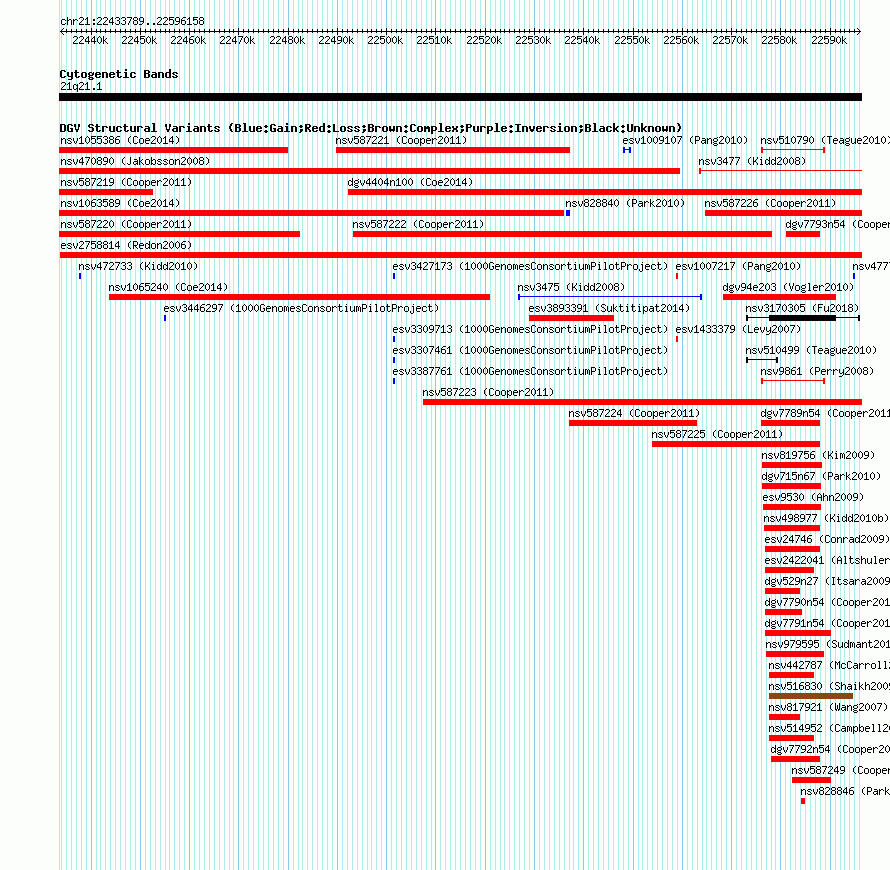This screenshot has height=870, width=890.
Task: Click the nsv3475 (Kidd2008) blue gain span
Action: pos(610,297)
